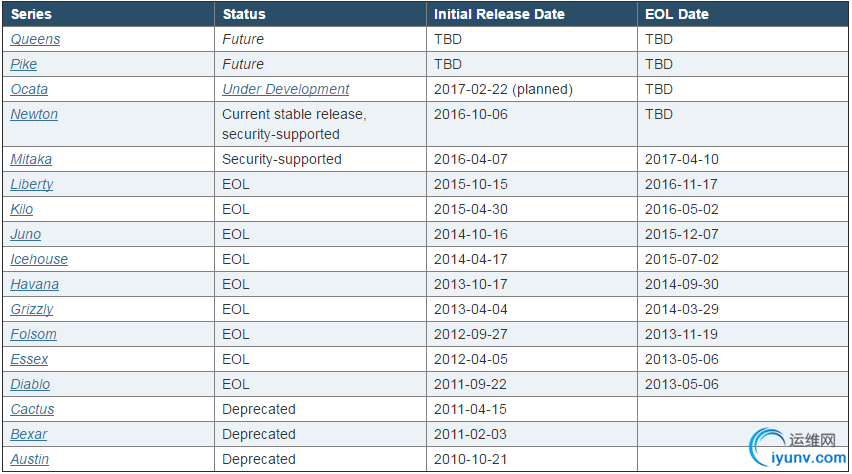Screen dimensions: 852x474
Task: Open the Juno series link
Action: pyautogui.click(x=26, y=234)
